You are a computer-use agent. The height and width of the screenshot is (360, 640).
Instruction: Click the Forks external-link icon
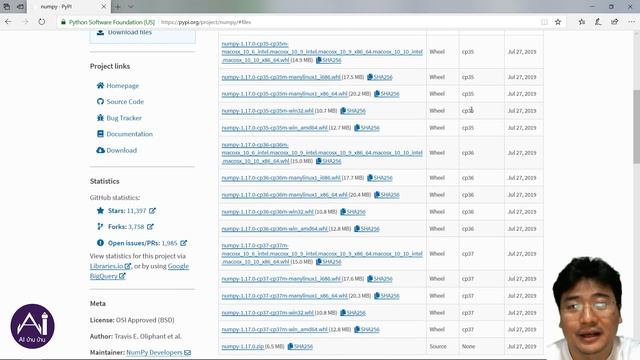[x=150, y=227]
